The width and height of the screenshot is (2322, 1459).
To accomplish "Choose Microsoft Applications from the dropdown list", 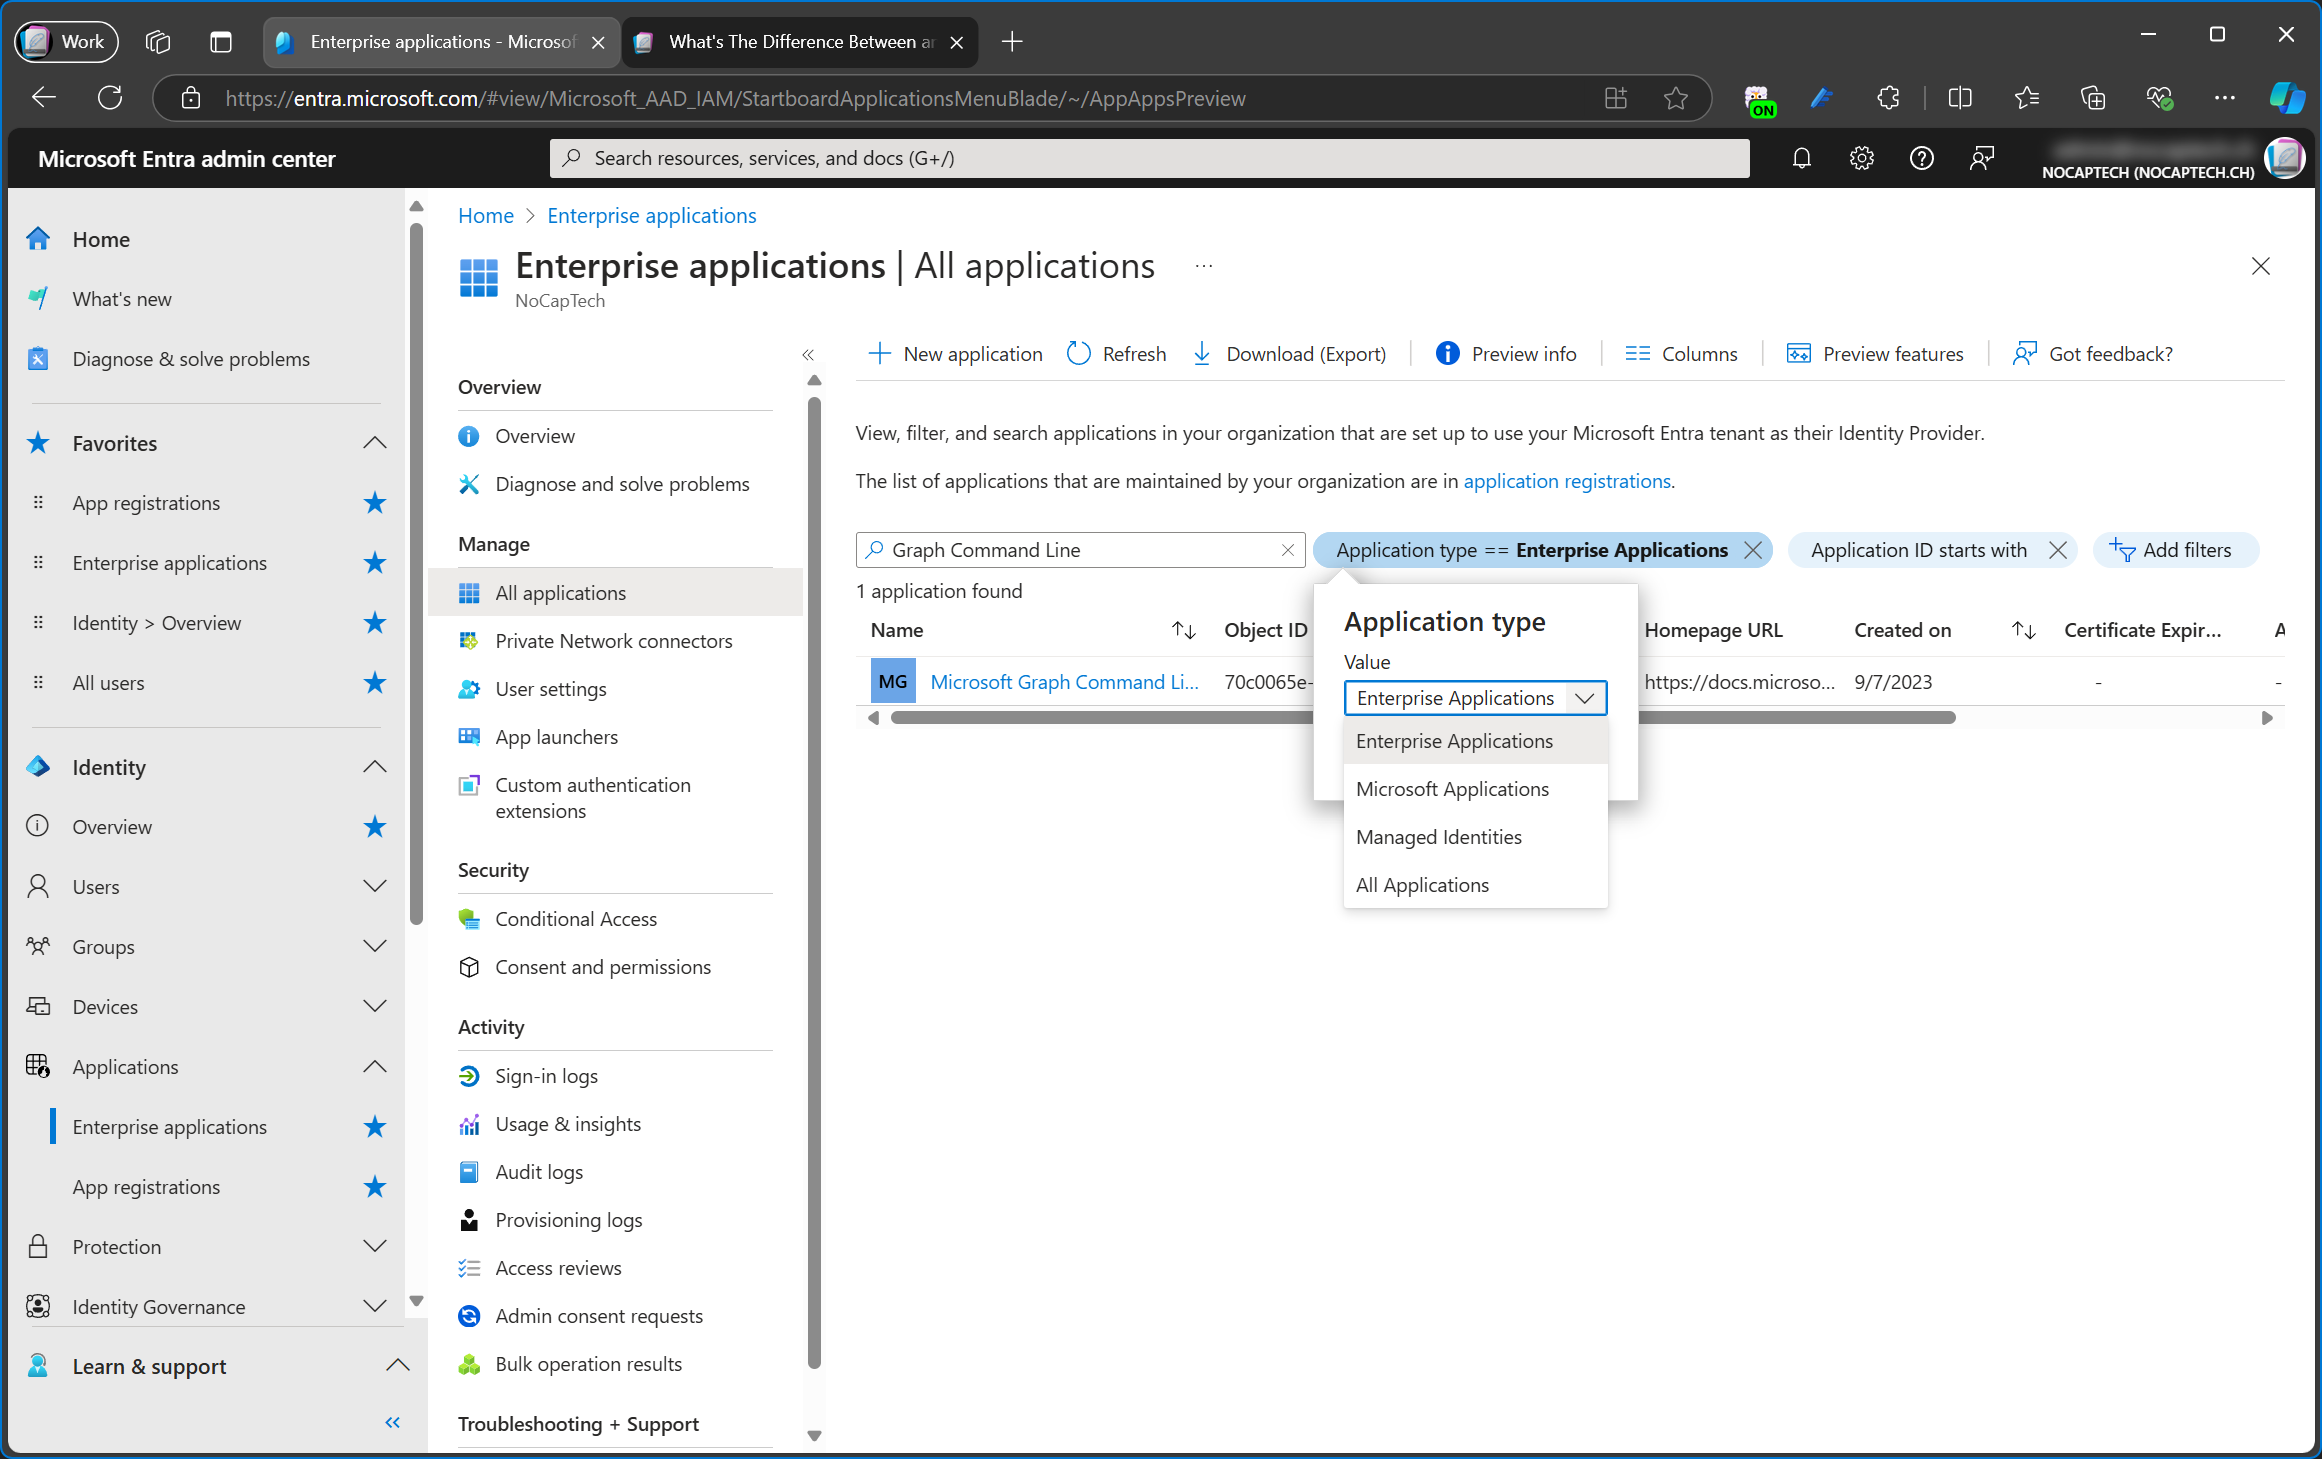I will point(1475,789).
